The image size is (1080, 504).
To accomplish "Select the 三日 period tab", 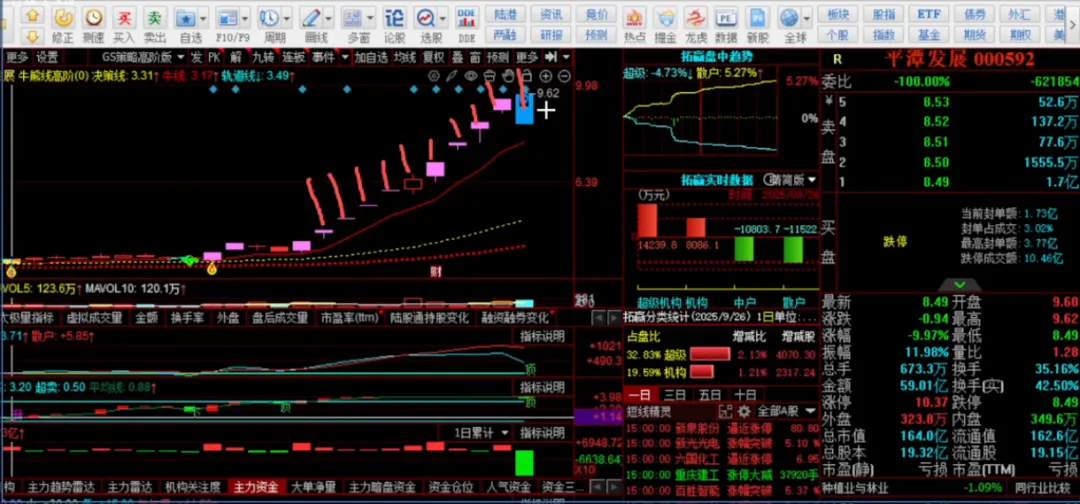I will 674,395.
